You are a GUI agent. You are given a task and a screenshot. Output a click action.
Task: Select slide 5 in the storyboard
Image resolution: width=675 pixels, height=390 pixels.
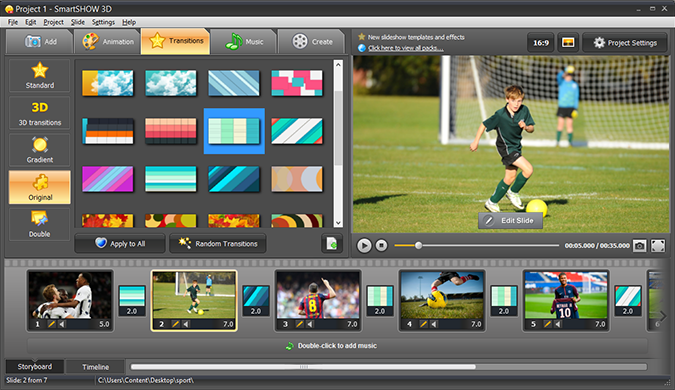(x=566, y=300)
